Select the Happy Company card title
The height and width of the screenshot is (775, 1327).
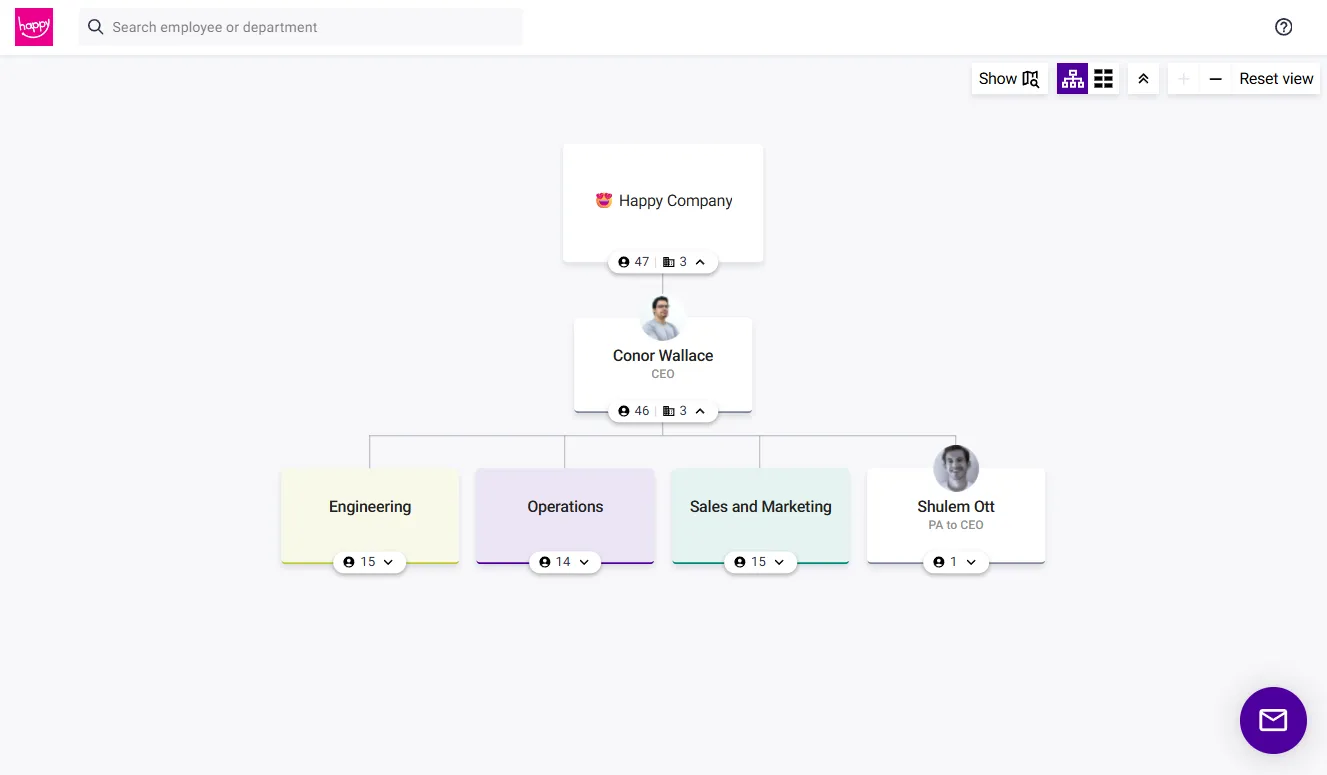(675, 201)
